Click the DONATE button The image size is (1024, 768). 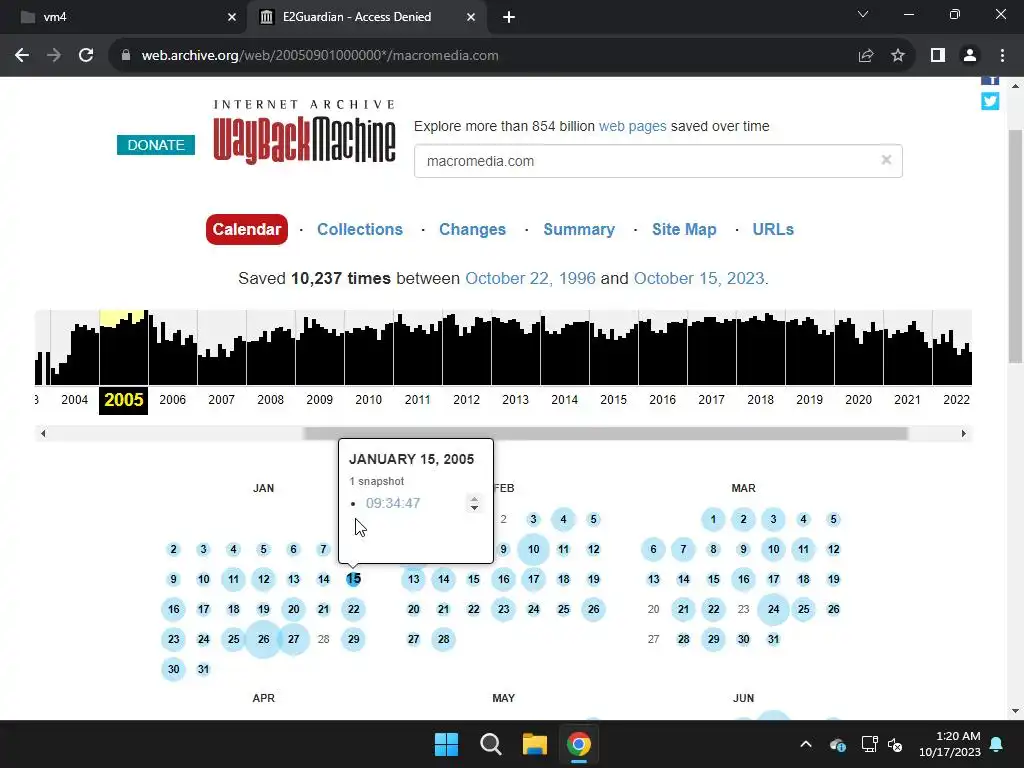point(156,145)
